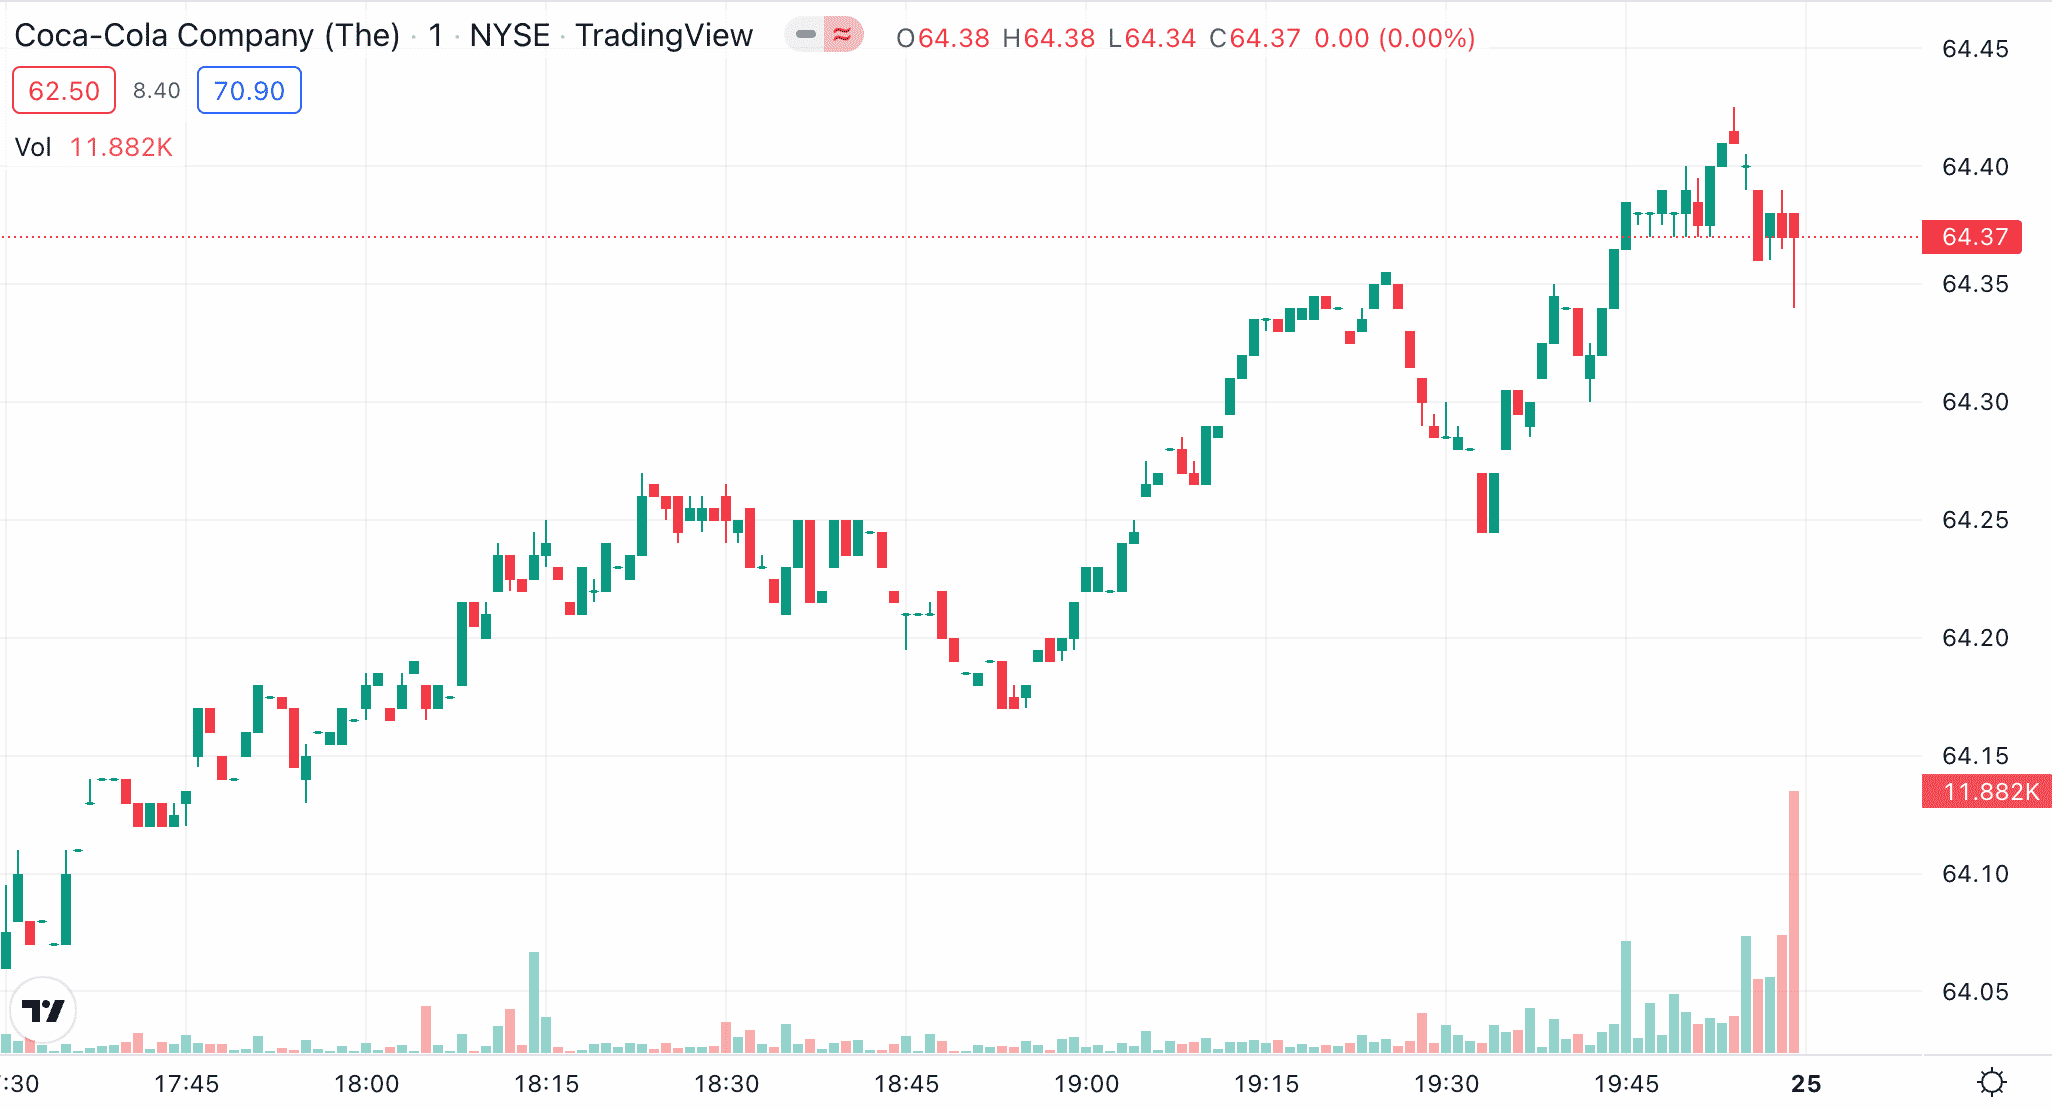Click the 64.25 price axis label
The image size is (2052, 1110).
(1975, 520)
